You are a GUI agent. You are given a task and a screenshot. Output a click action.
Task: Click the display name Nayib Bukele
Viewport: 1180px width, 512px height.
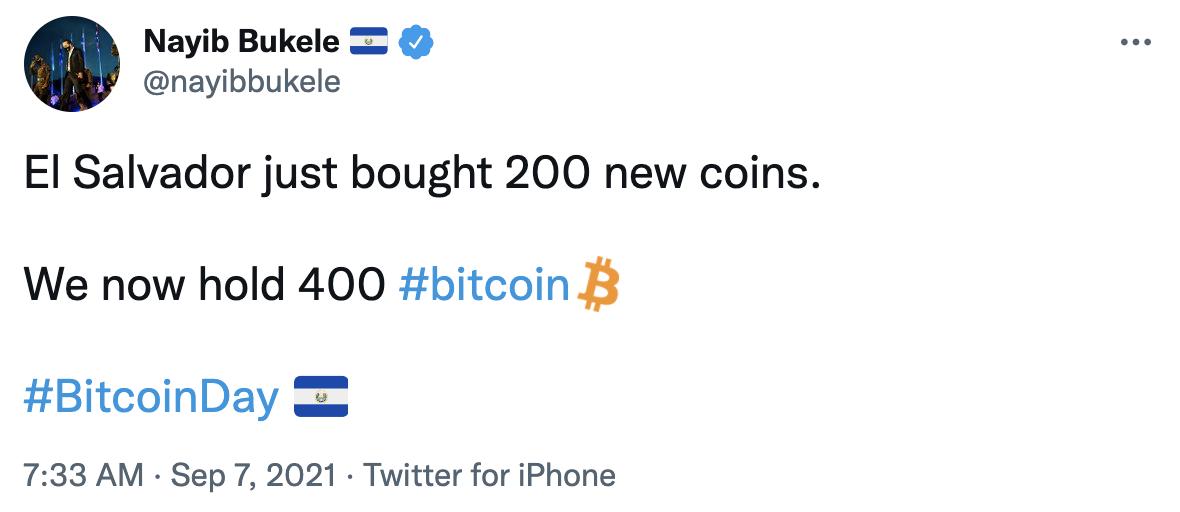click(242, 42)
